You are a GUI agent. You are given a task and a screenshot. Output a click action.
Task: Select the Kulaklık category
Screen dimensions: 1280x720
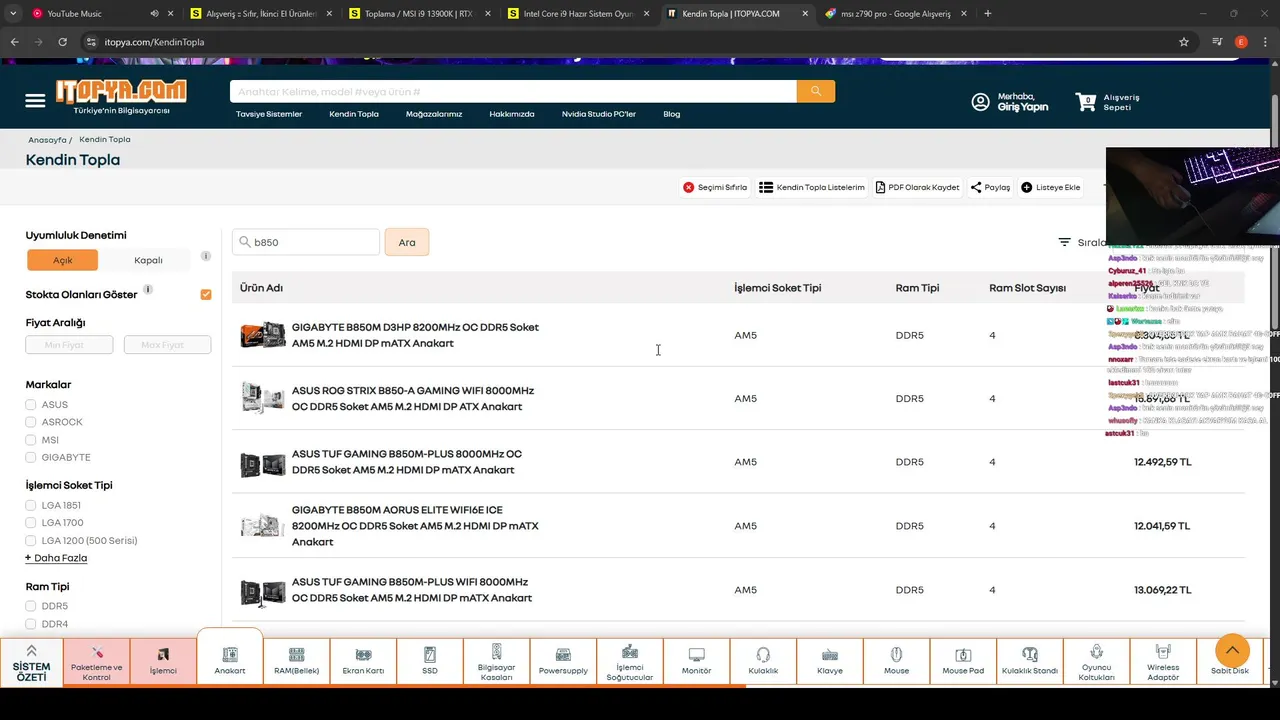click(x=763, y=662)
